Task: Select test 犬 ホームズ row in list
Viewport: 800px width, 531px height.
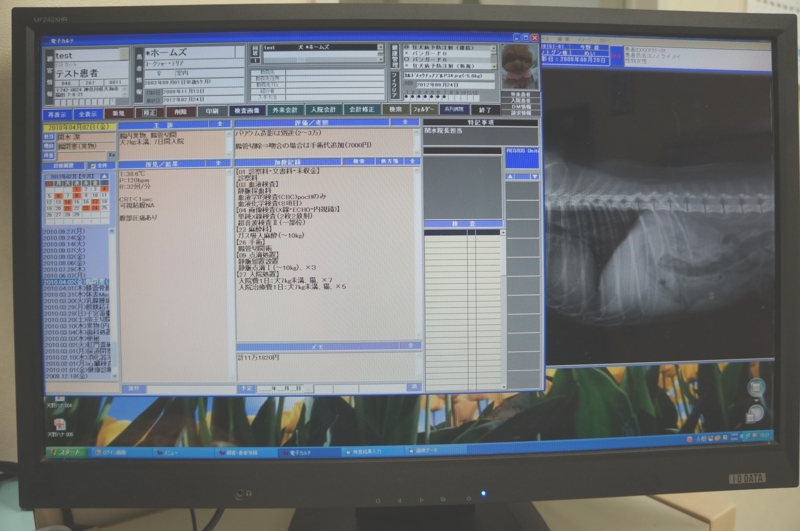Action: tap(319, 47)
